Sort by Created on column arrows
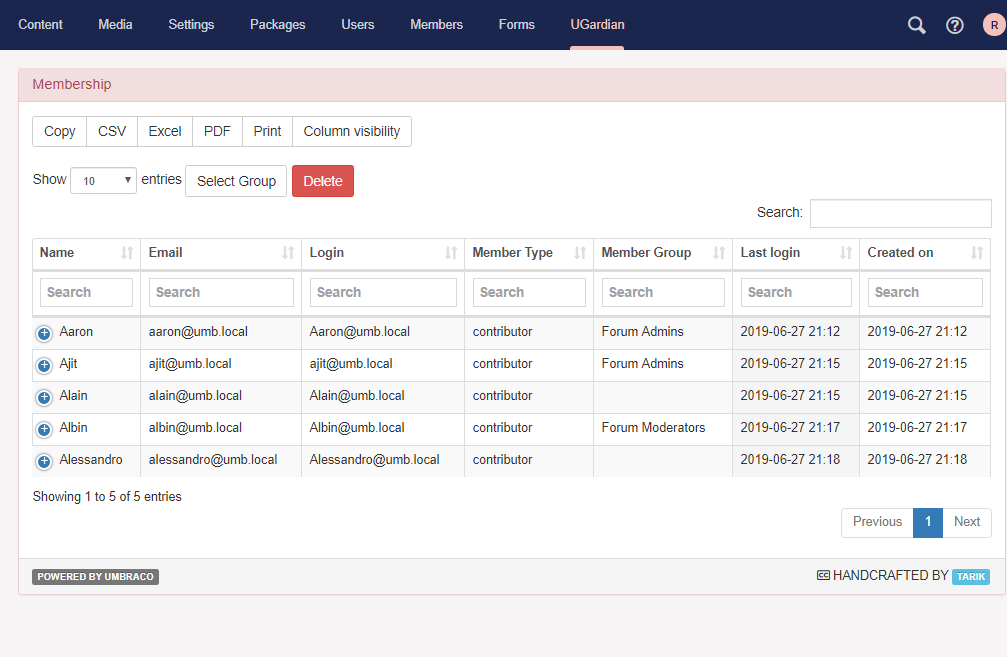The image size is (1007, 657). click(x=977, y=253)
